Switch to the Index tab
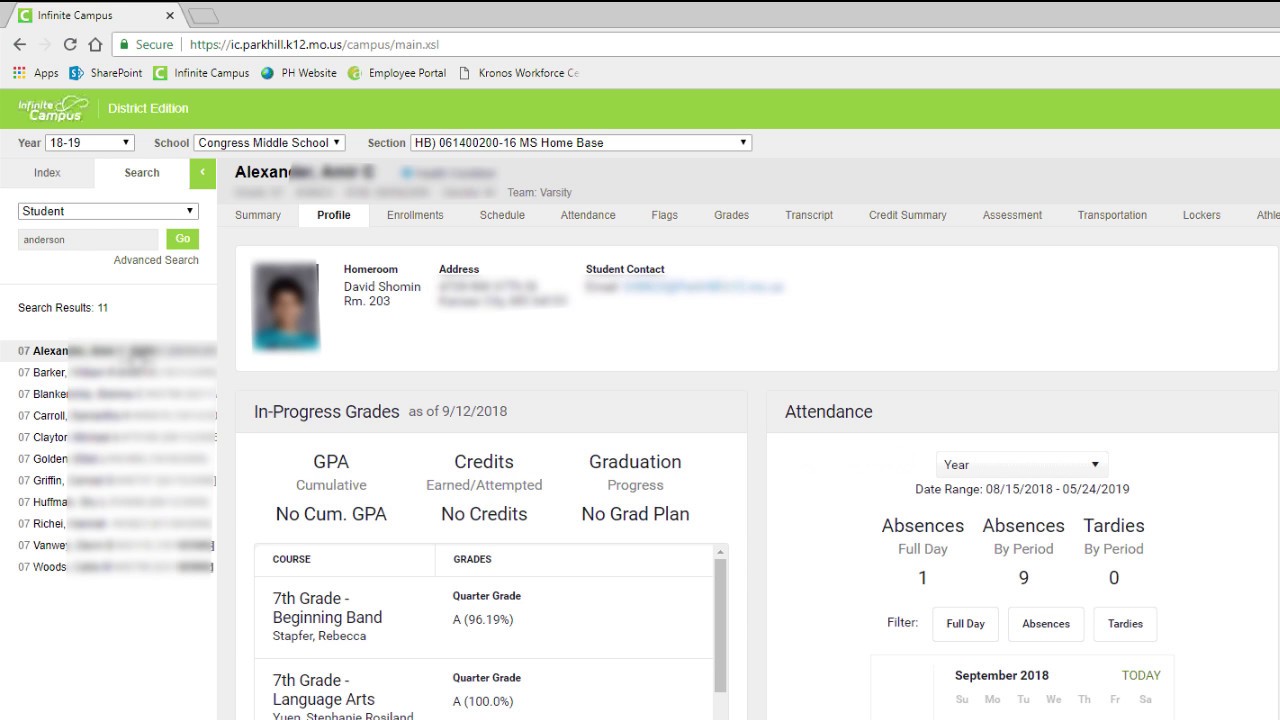Screen dimensions: 1280x720 [47, 173]
